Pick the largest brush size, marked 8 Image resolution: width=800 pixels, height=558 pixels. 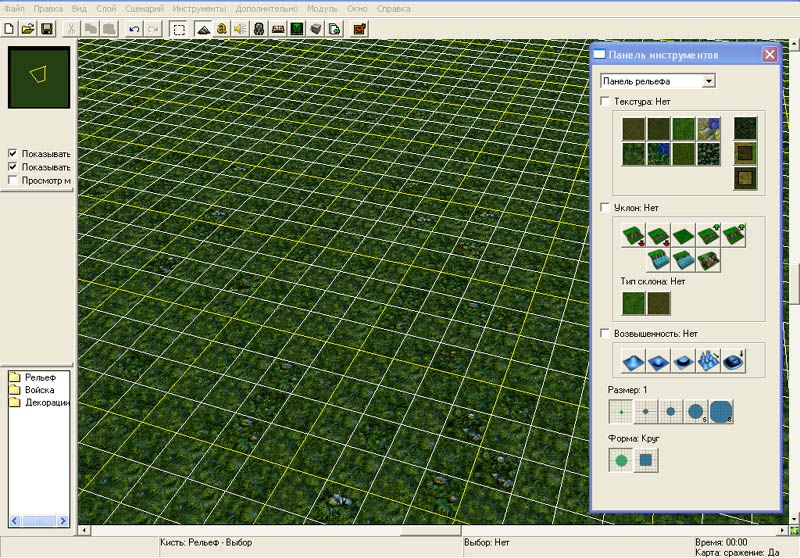722,411
